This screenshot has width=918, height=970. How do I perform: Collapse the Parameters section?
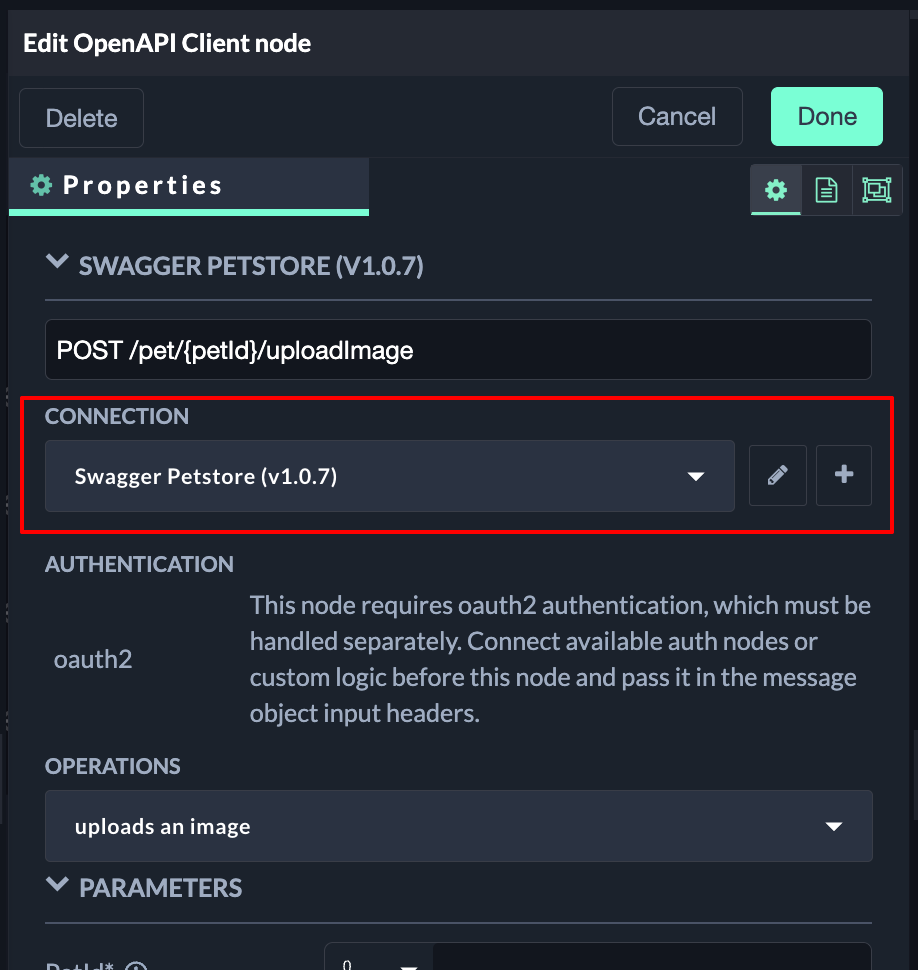[58, 887]
